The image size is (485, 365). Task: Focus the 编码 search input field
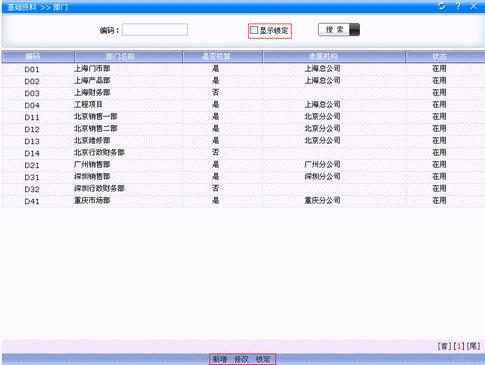coord(155,30)
